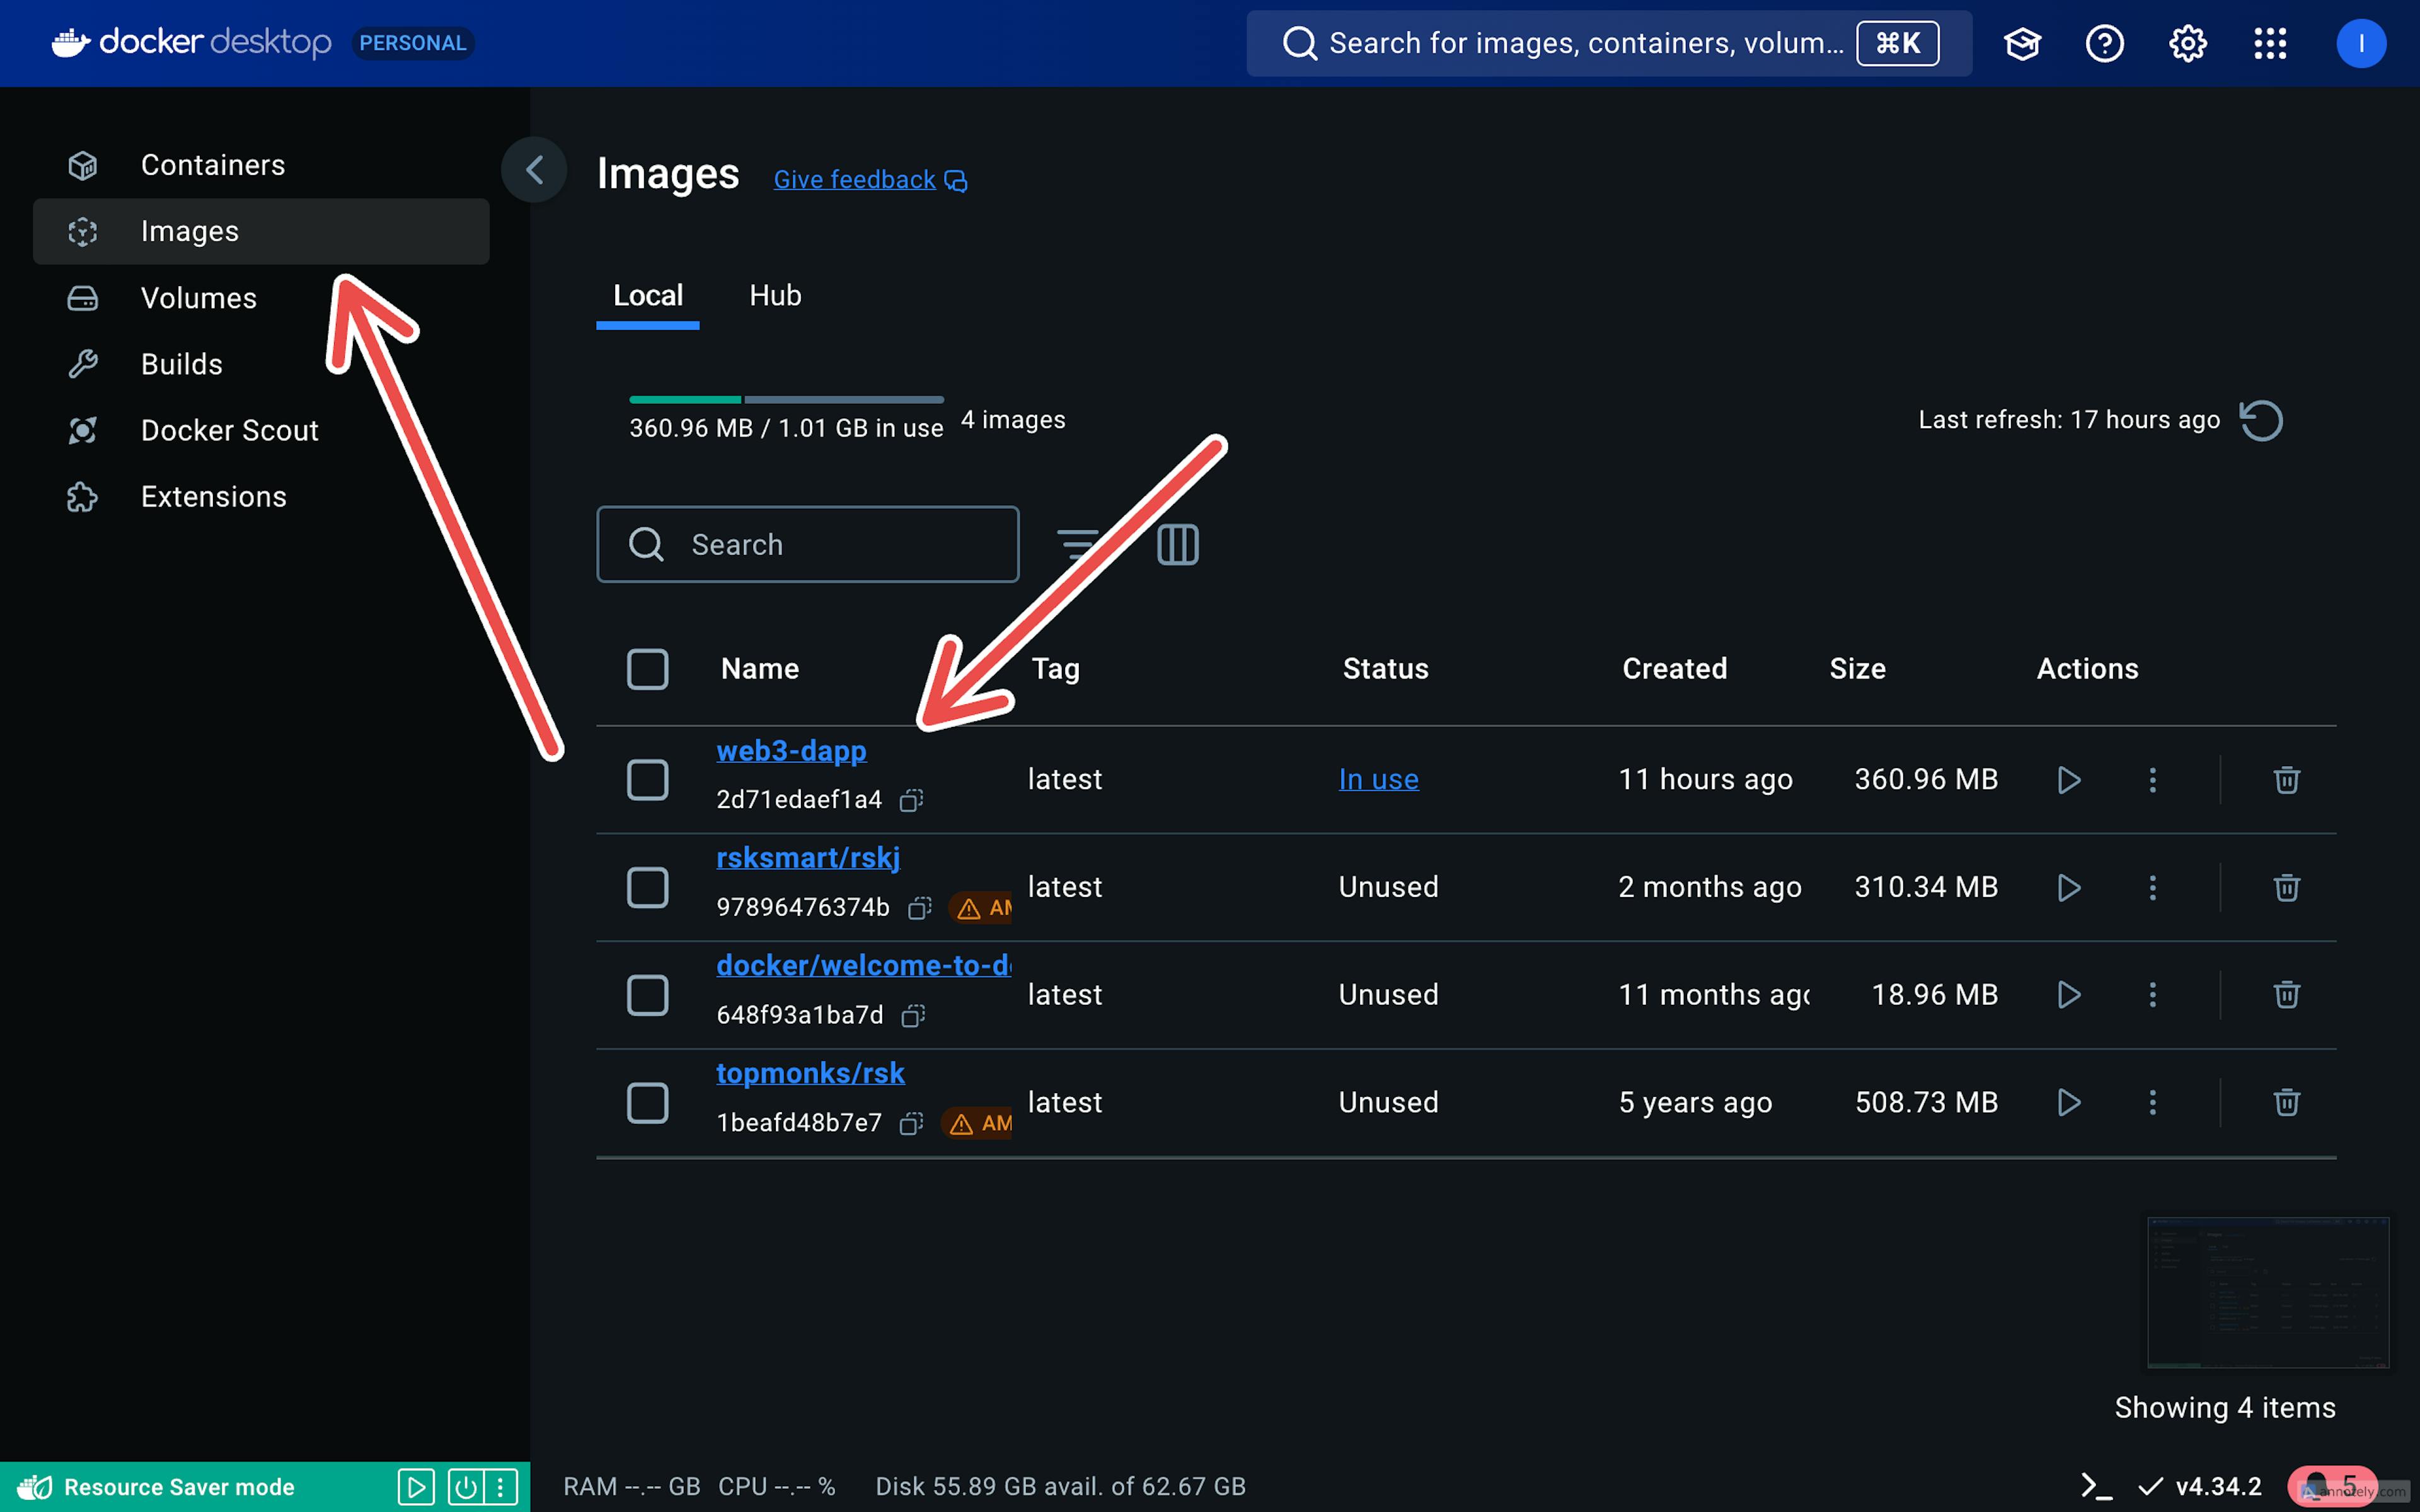The width and height of the screenshot is (2420, 1512).
Task: Delete the rsksmart/rskj image
Action: click(x=2287, y=887)
